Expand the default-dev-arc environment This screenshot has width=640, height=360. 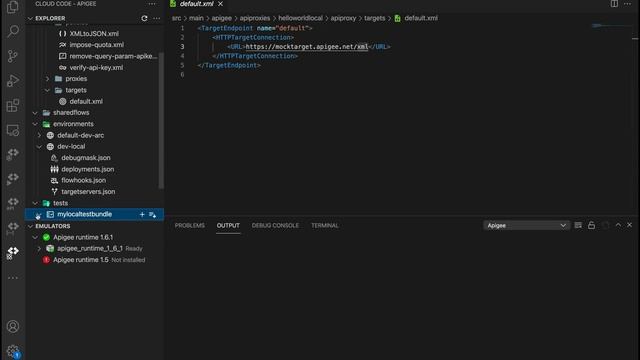pyautogui.click(x=39, y=135)
